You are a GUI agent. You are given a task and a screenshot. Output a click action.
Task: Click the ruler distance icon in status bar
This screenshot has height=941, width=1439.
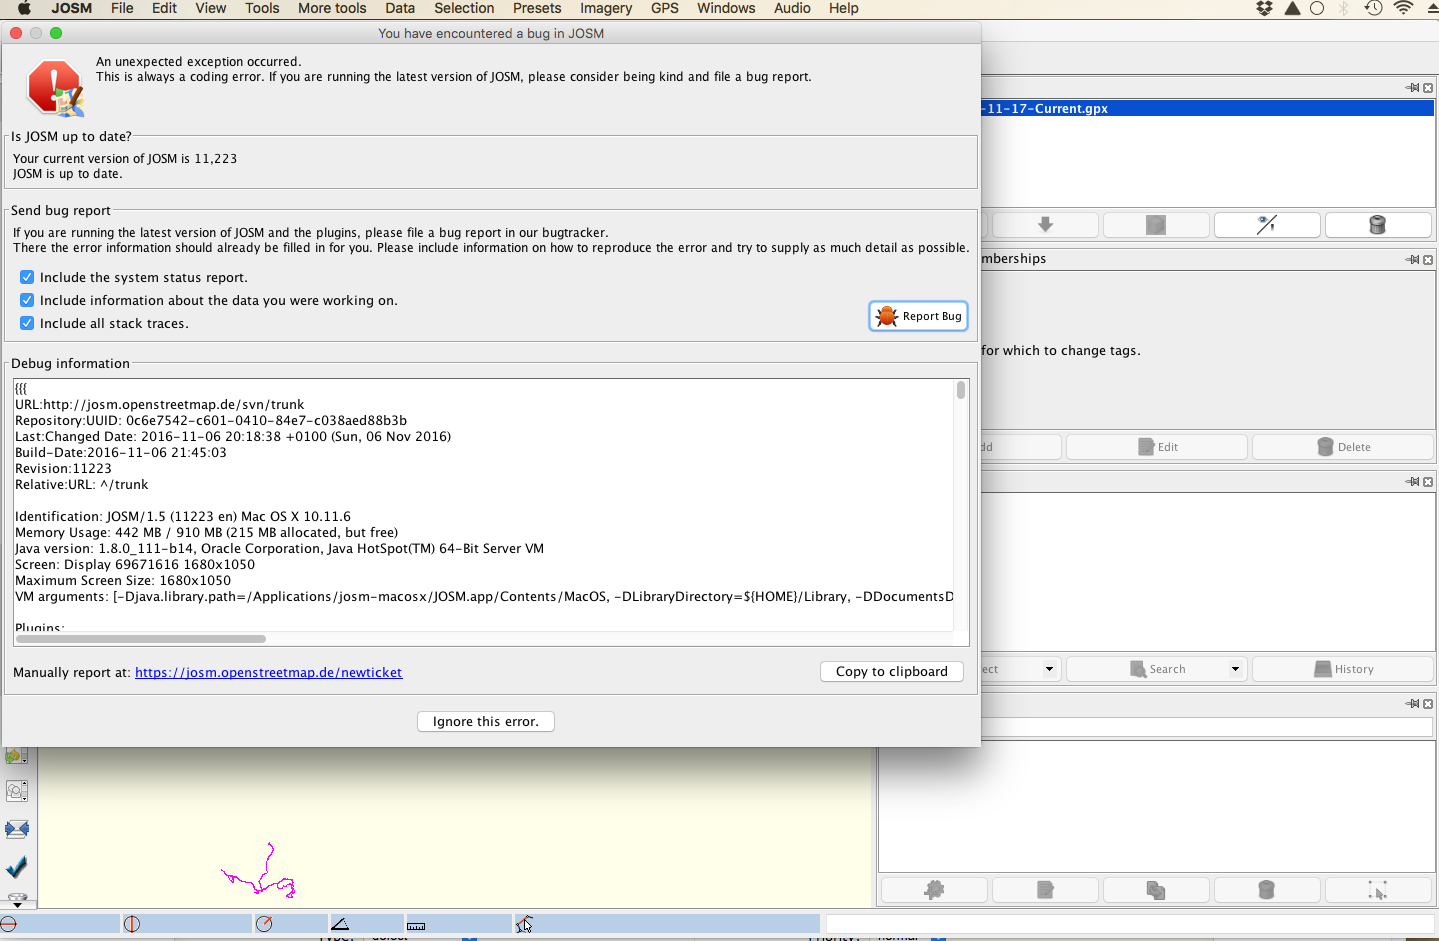pos(416,925)
